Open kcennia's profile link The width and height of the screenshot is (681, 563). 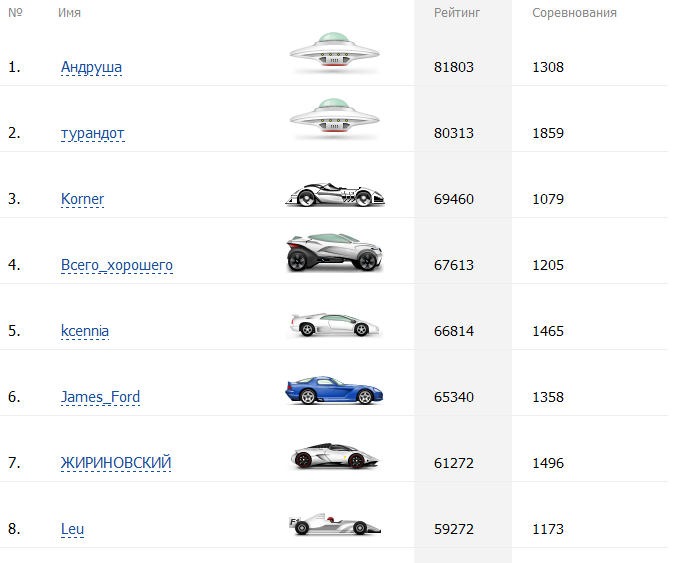[85, 331]
